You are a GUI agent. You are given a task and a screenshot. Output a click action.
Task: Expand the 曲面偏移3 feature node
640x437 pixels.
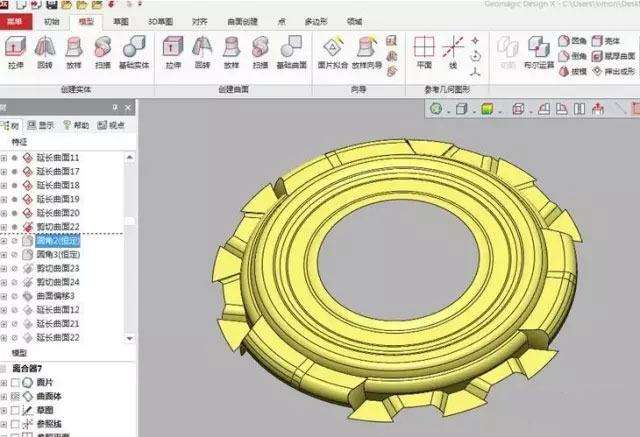point(4,297)
